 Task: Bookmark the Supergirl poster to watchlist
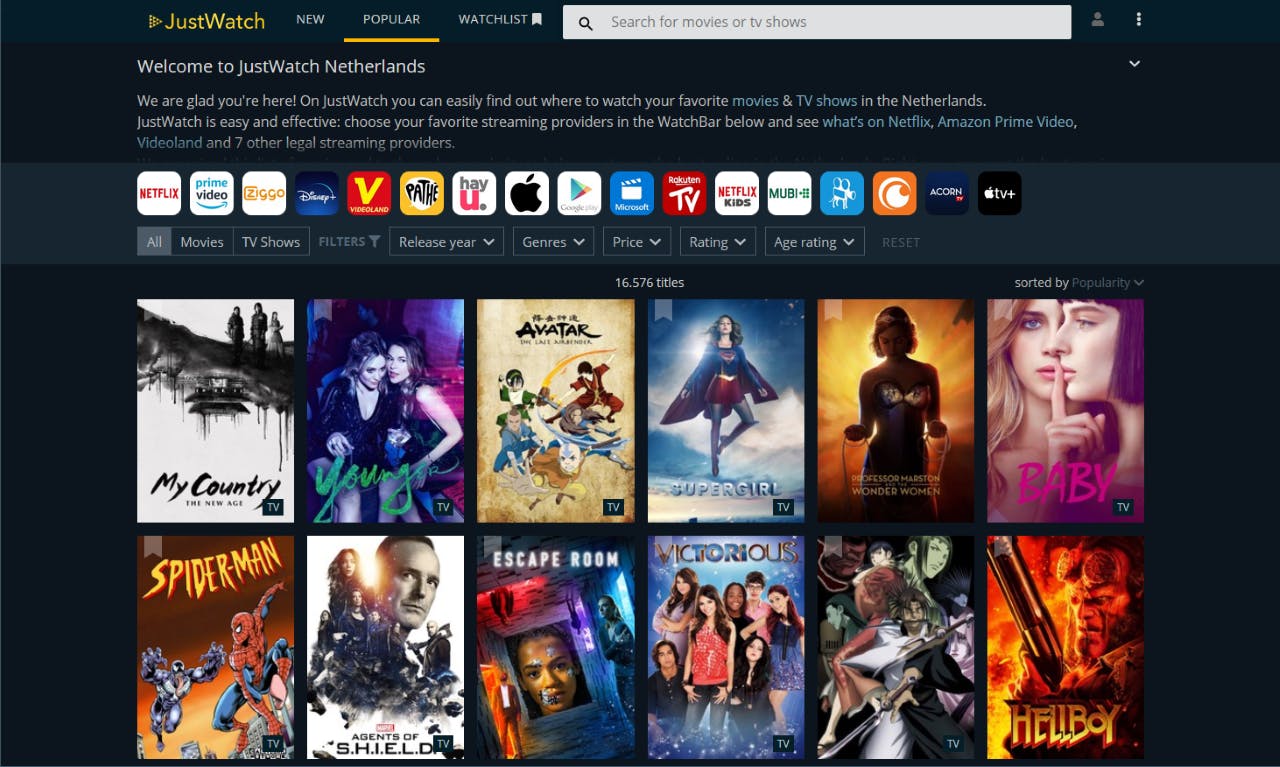(x=663, y=309)
